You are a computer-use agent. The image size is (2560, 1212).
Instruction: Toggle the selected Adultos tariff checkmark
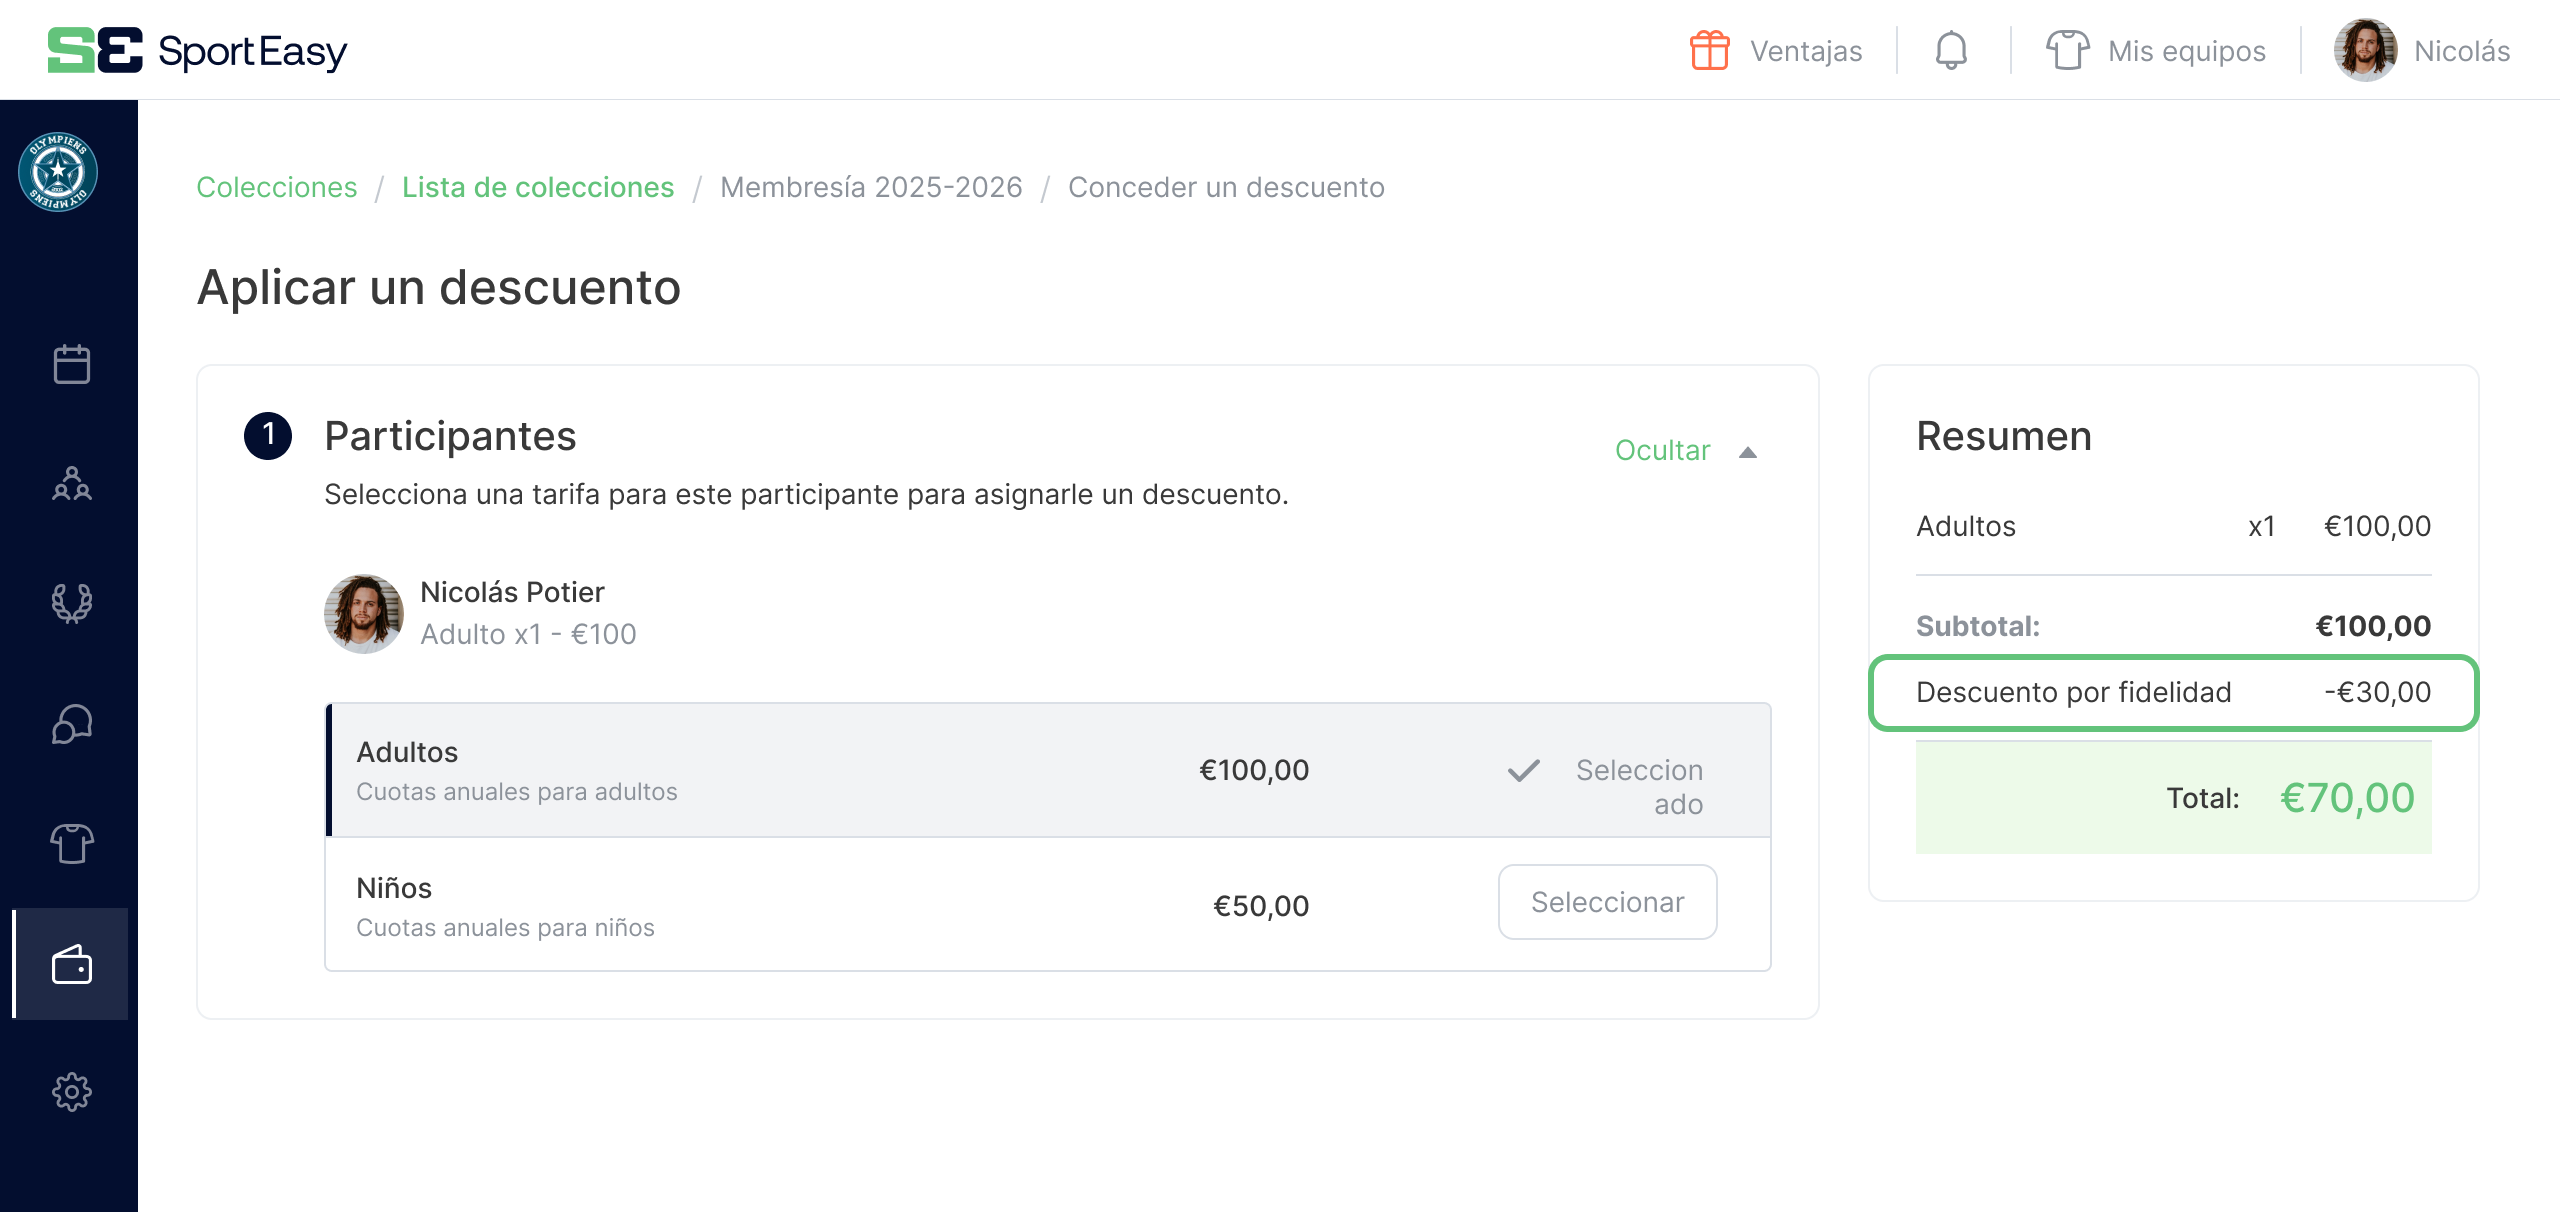coord(1524,771)
